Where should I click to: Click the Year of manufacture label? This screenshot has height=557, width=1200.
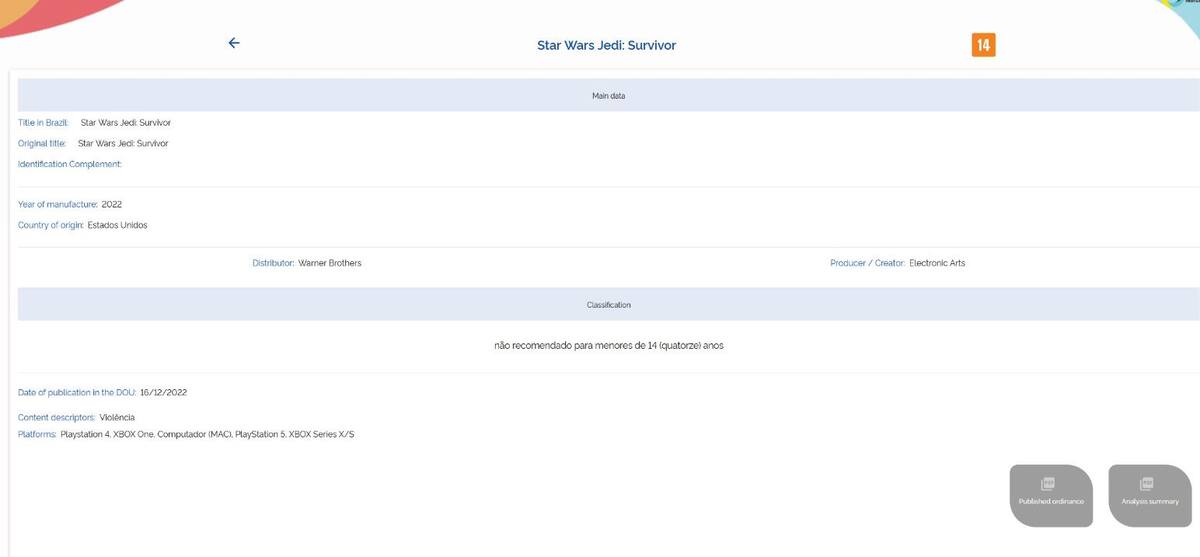tap(57, 204)
